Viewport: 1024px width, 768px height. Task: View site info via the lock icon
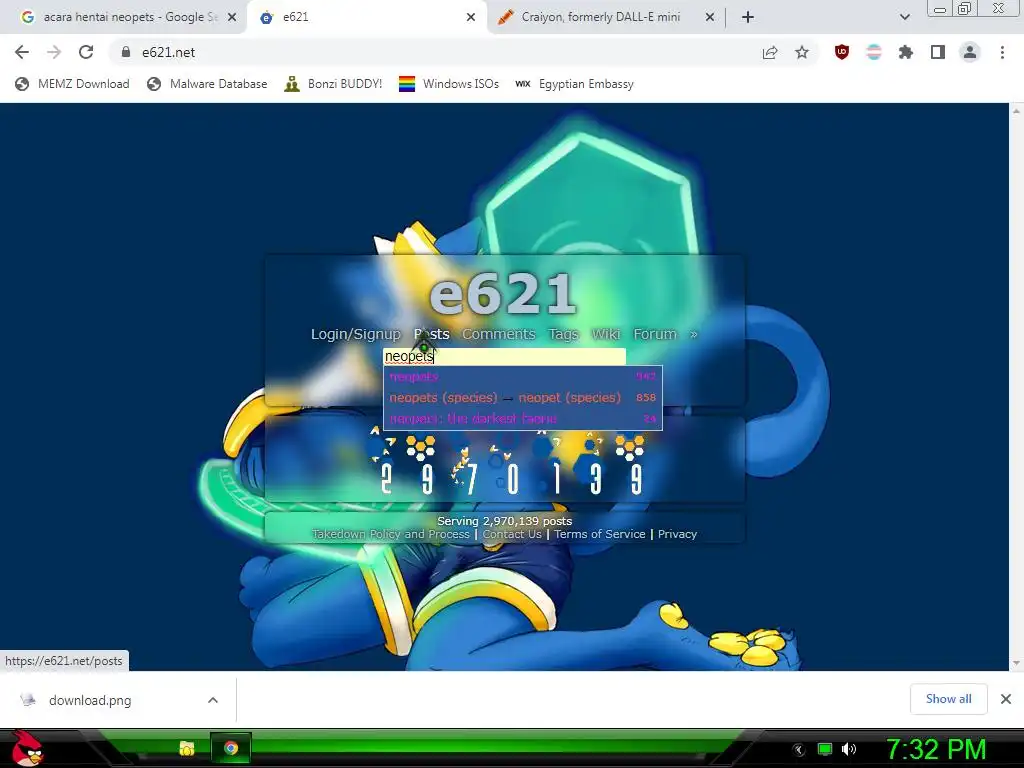tap(126, 52)
